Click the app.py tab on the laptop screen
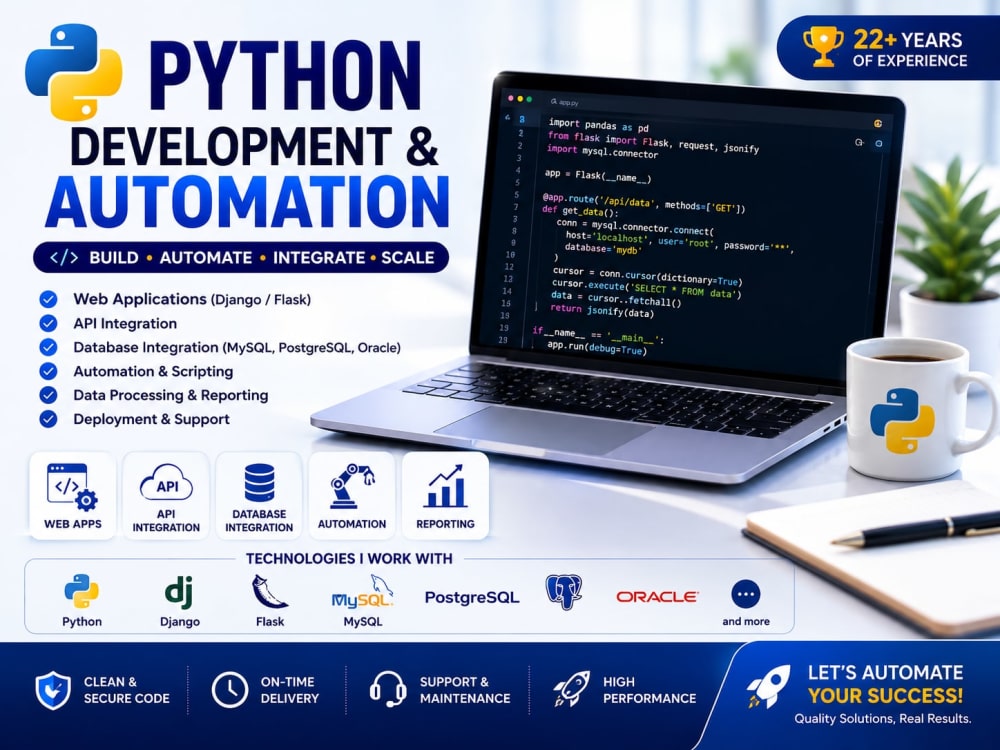The image size is (1000, 750). 565,102
